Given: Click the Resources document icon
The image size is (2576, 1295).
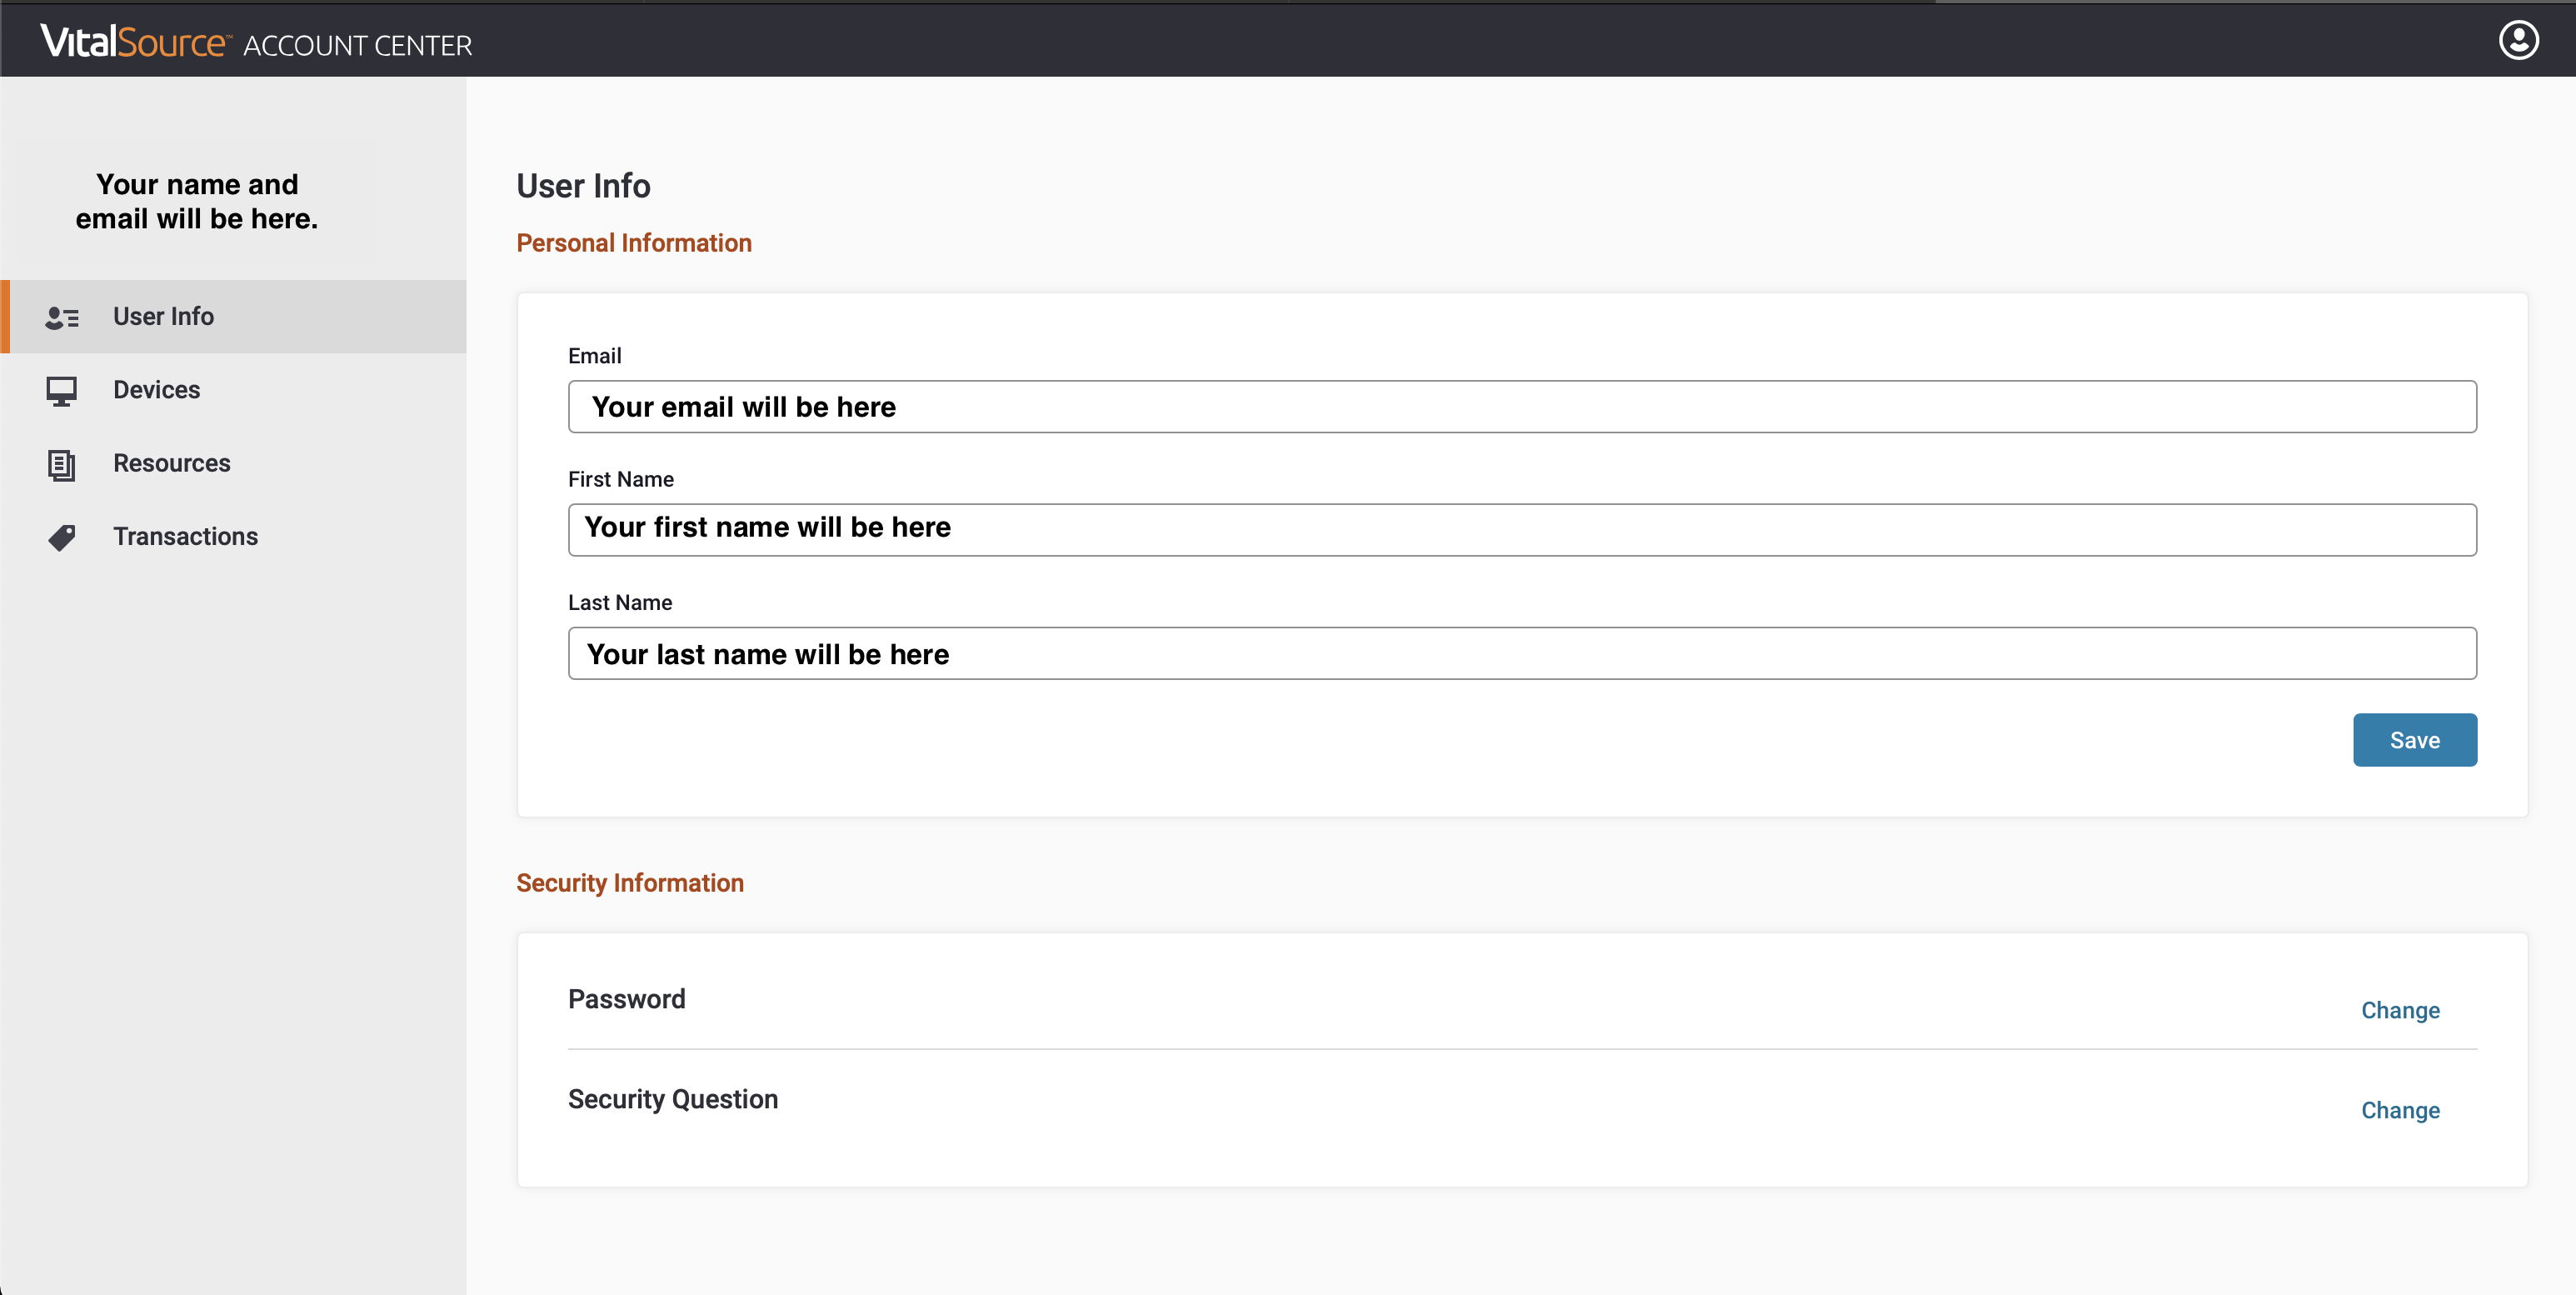Looking at the screenshot, I should [x=61, y=464].
